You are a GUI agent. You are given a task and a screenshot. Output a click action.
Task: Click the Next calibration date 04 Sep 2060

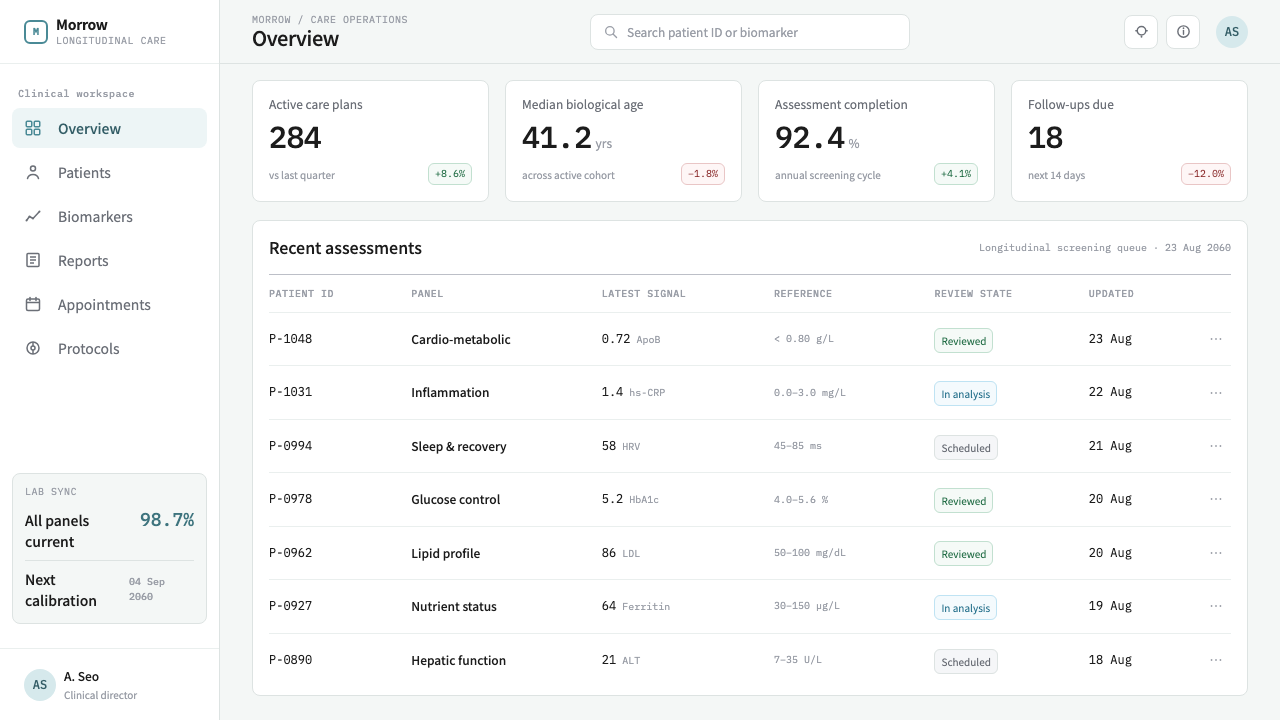(148, 589)
